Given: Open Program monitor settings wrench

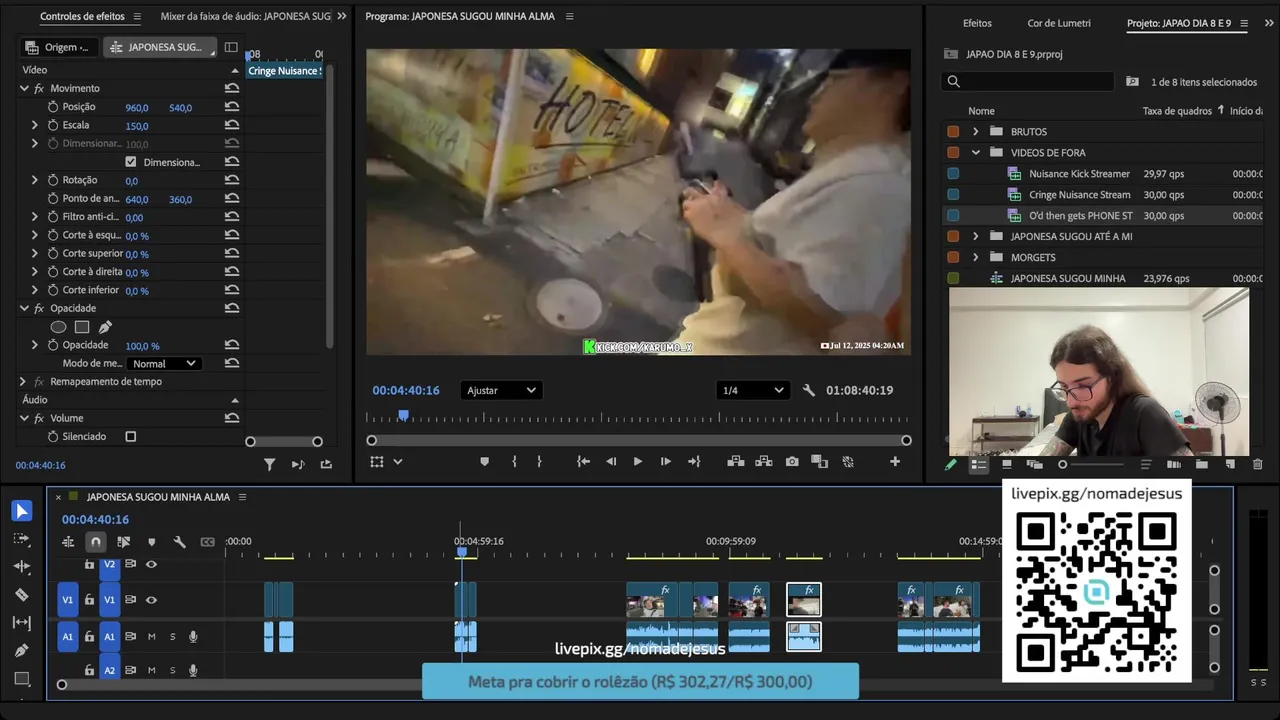Looking at the screenshot, I should click(x=809, y=390).
